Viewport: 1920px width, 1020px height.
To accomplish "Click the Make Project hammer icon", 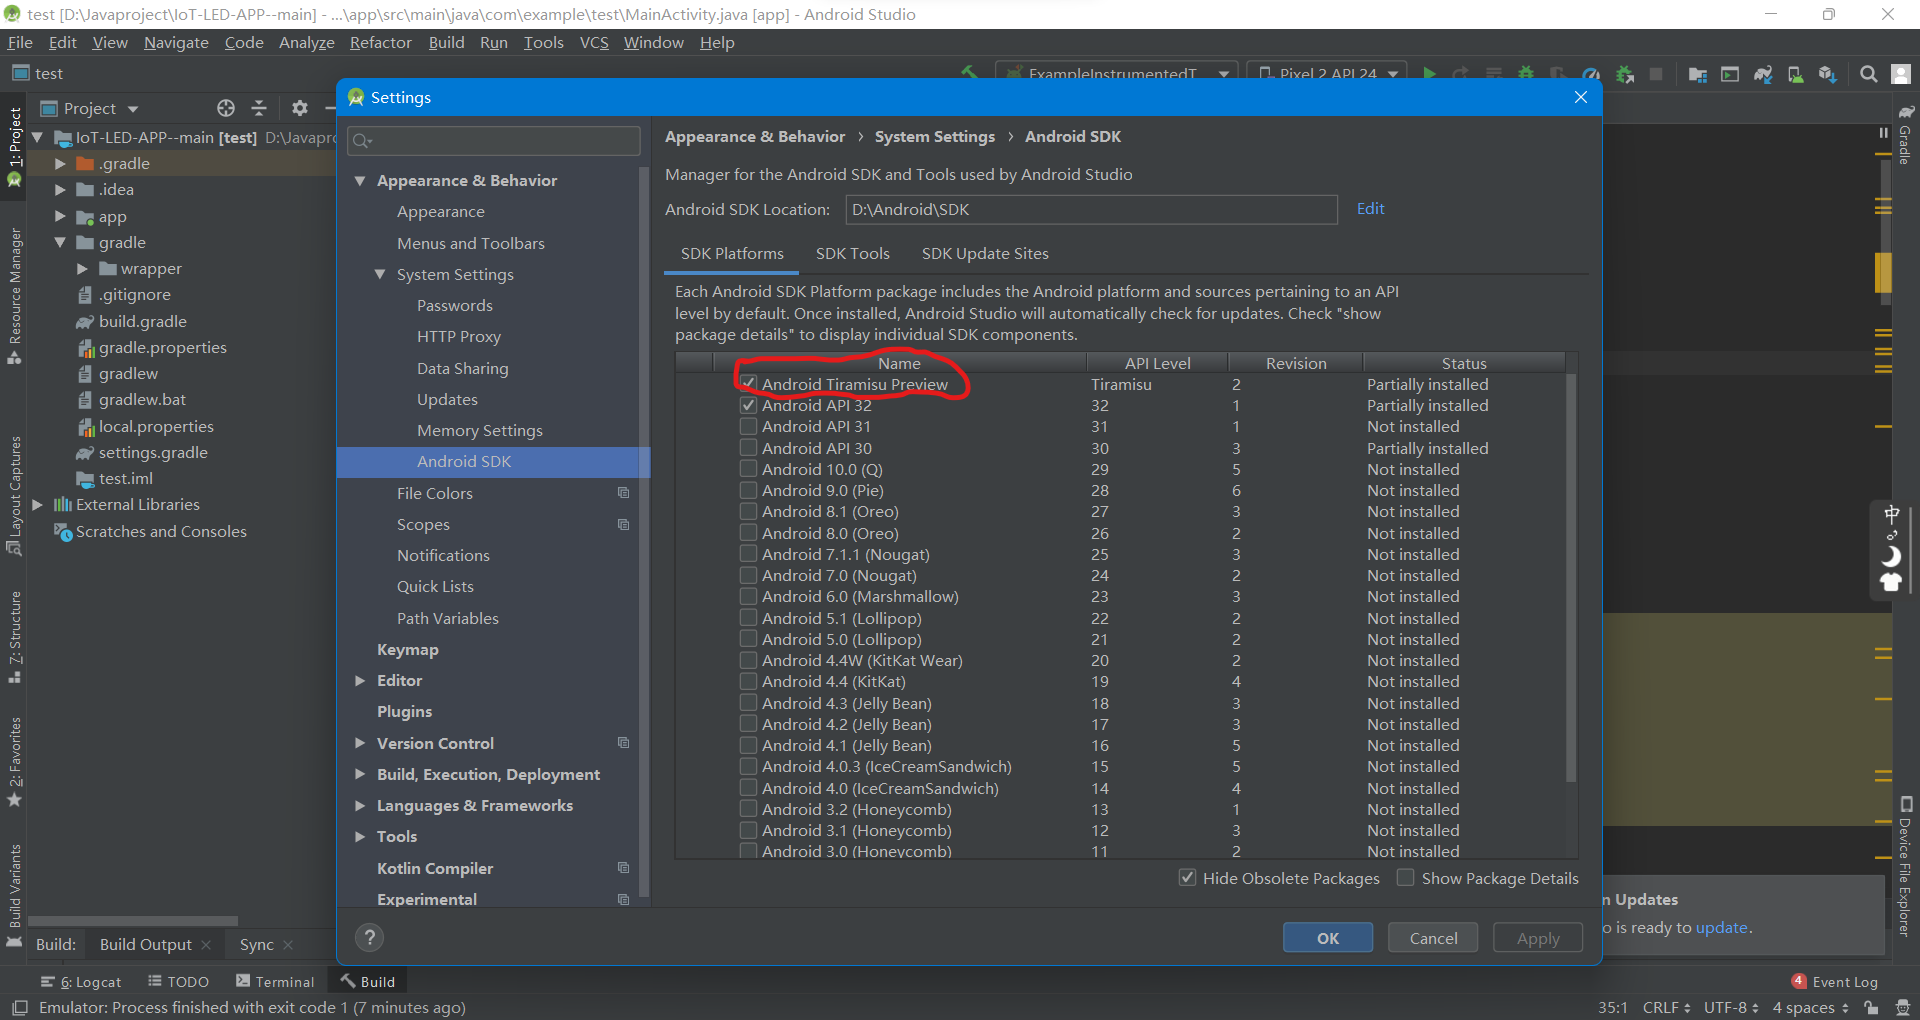I will click(969, 73).
